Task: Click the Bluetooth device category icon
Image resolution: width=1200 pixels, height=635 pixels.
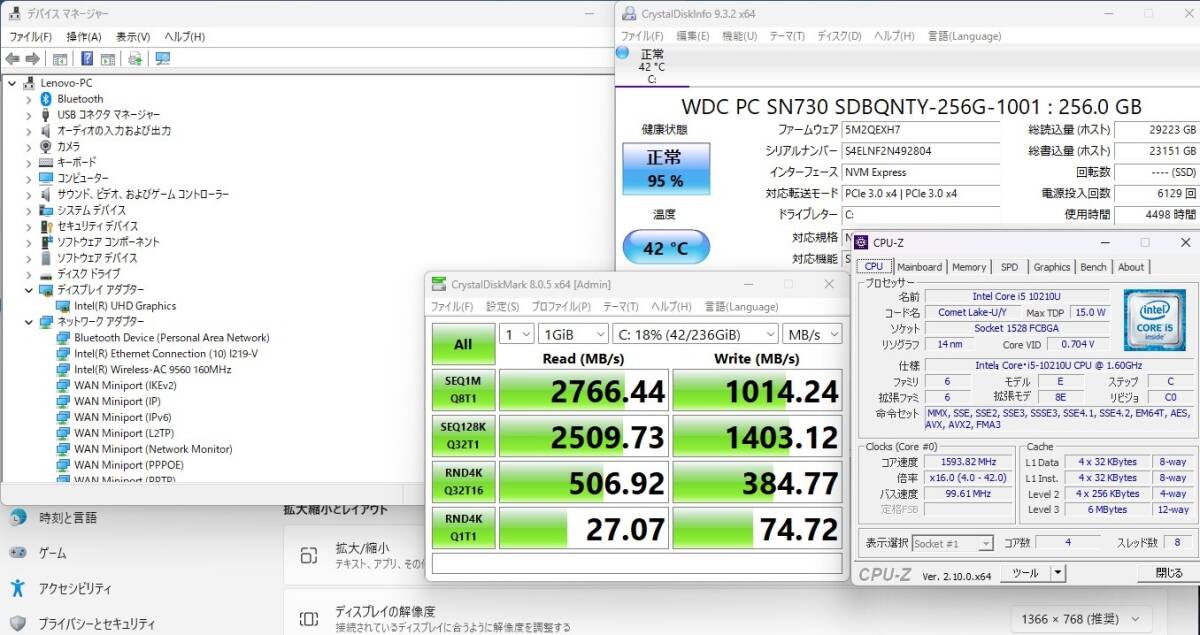Action: 46,99
